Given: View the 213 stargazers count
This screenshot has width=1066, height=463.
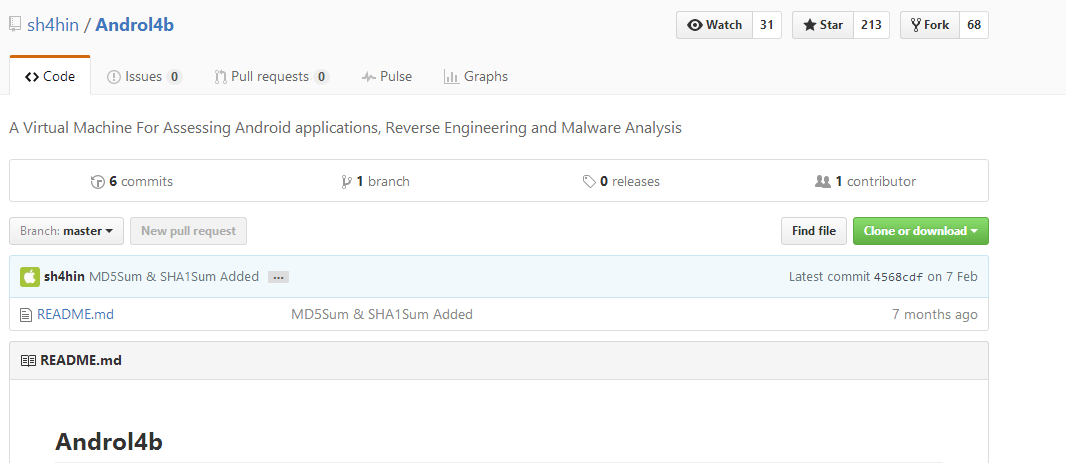Looking at the screenshot, I should (871, 25).
